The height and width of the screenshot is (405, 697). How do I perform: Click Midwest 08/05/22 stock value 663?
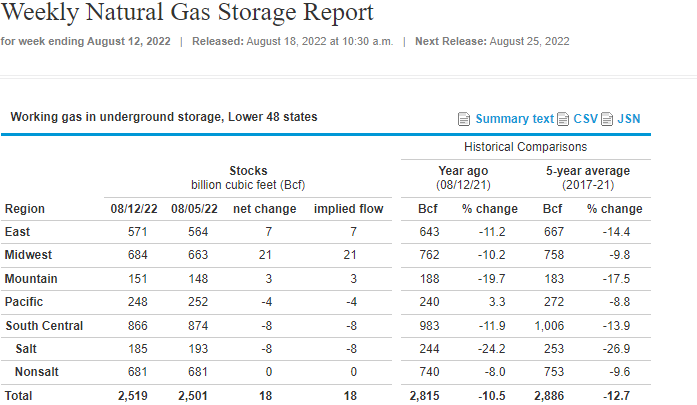click(x=198, y=255)
